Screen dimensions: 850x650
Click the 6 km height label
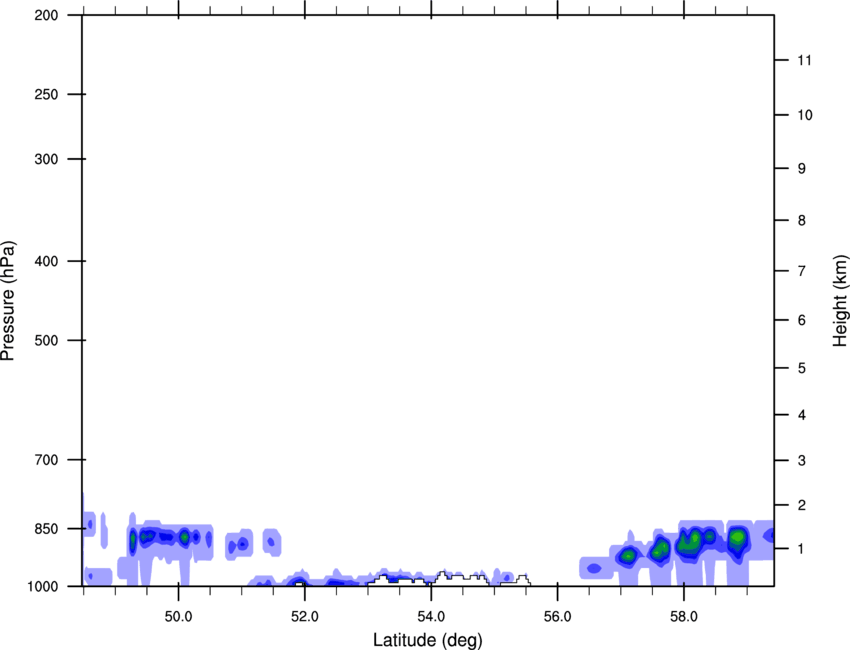click(802, 320)
